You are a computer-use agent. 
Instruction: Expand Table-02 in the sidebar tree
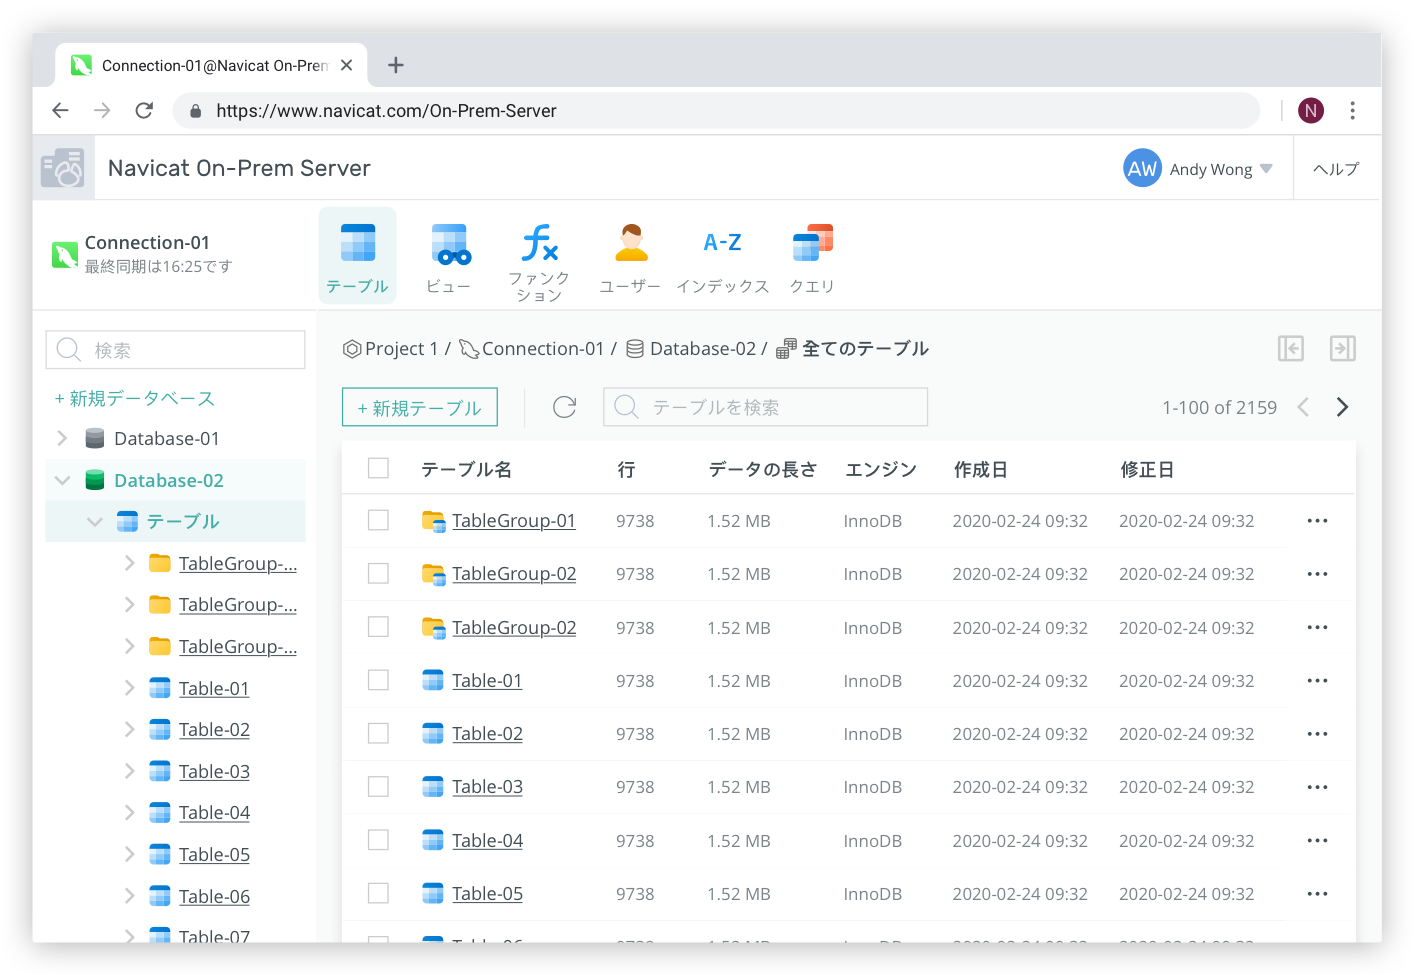pyautogui.click(x=129, y=729)
